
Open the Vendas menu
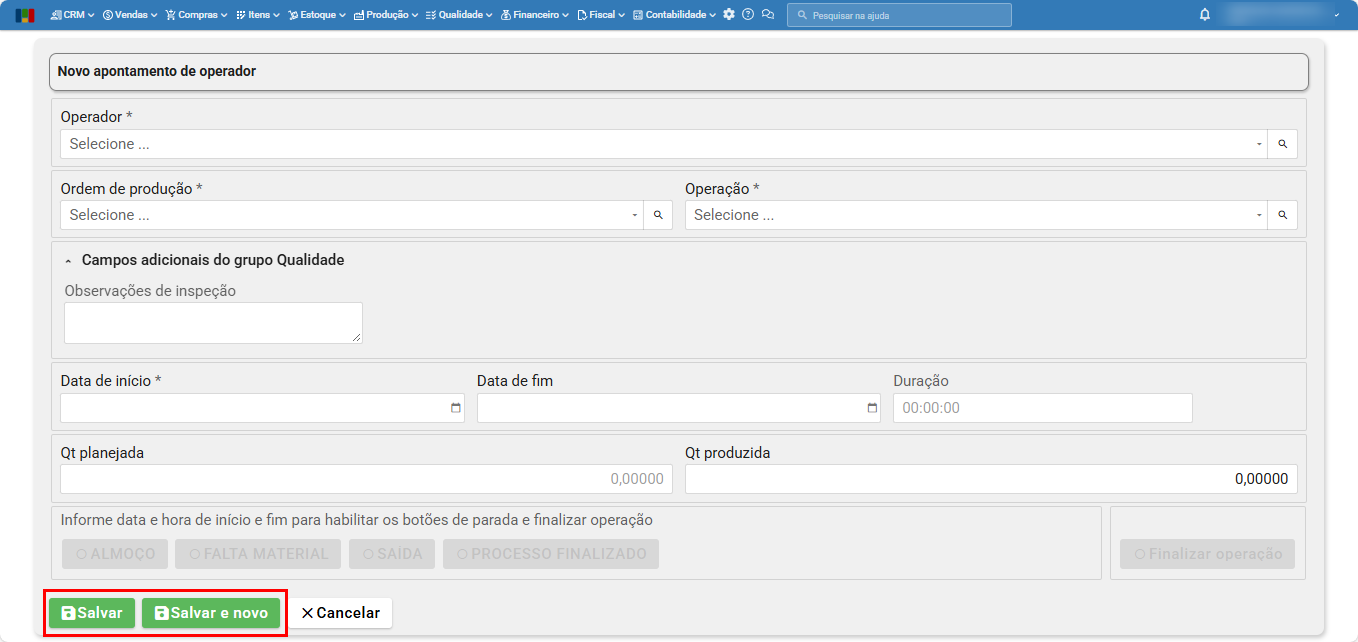click(x=132, y=15)
